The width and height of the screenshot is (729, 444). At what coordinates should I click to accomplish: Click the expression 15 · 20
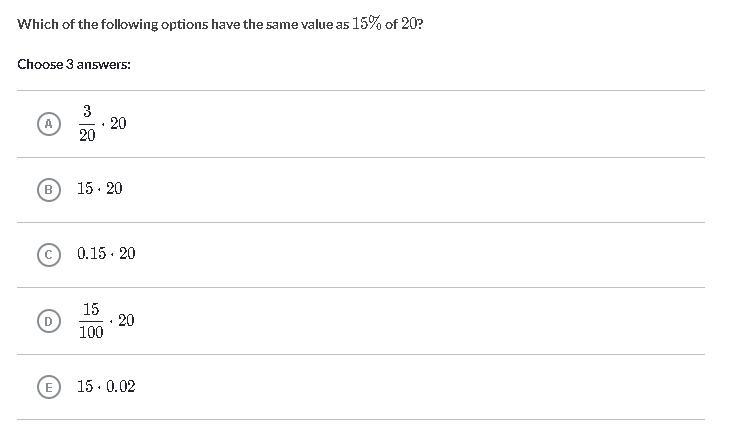[x=100, y=189]
